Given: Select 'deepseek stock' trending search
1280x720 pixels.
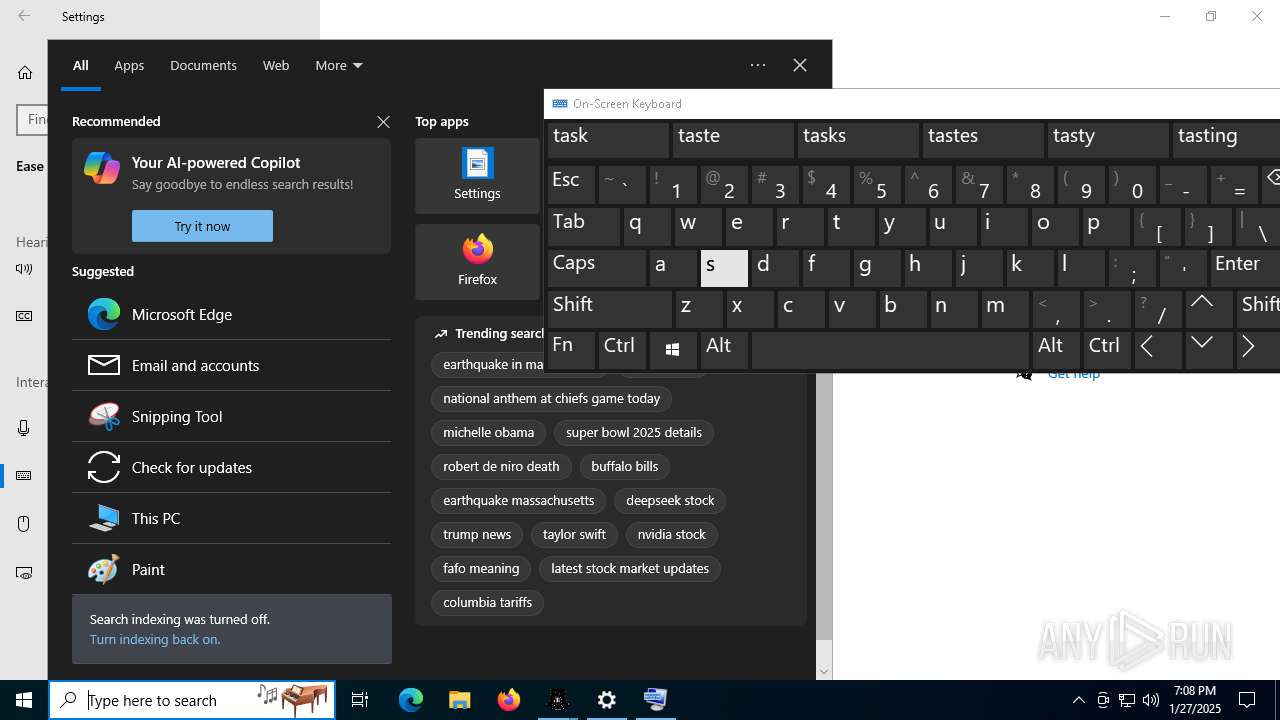Looking at the screenshot, I should pos(670,500).
